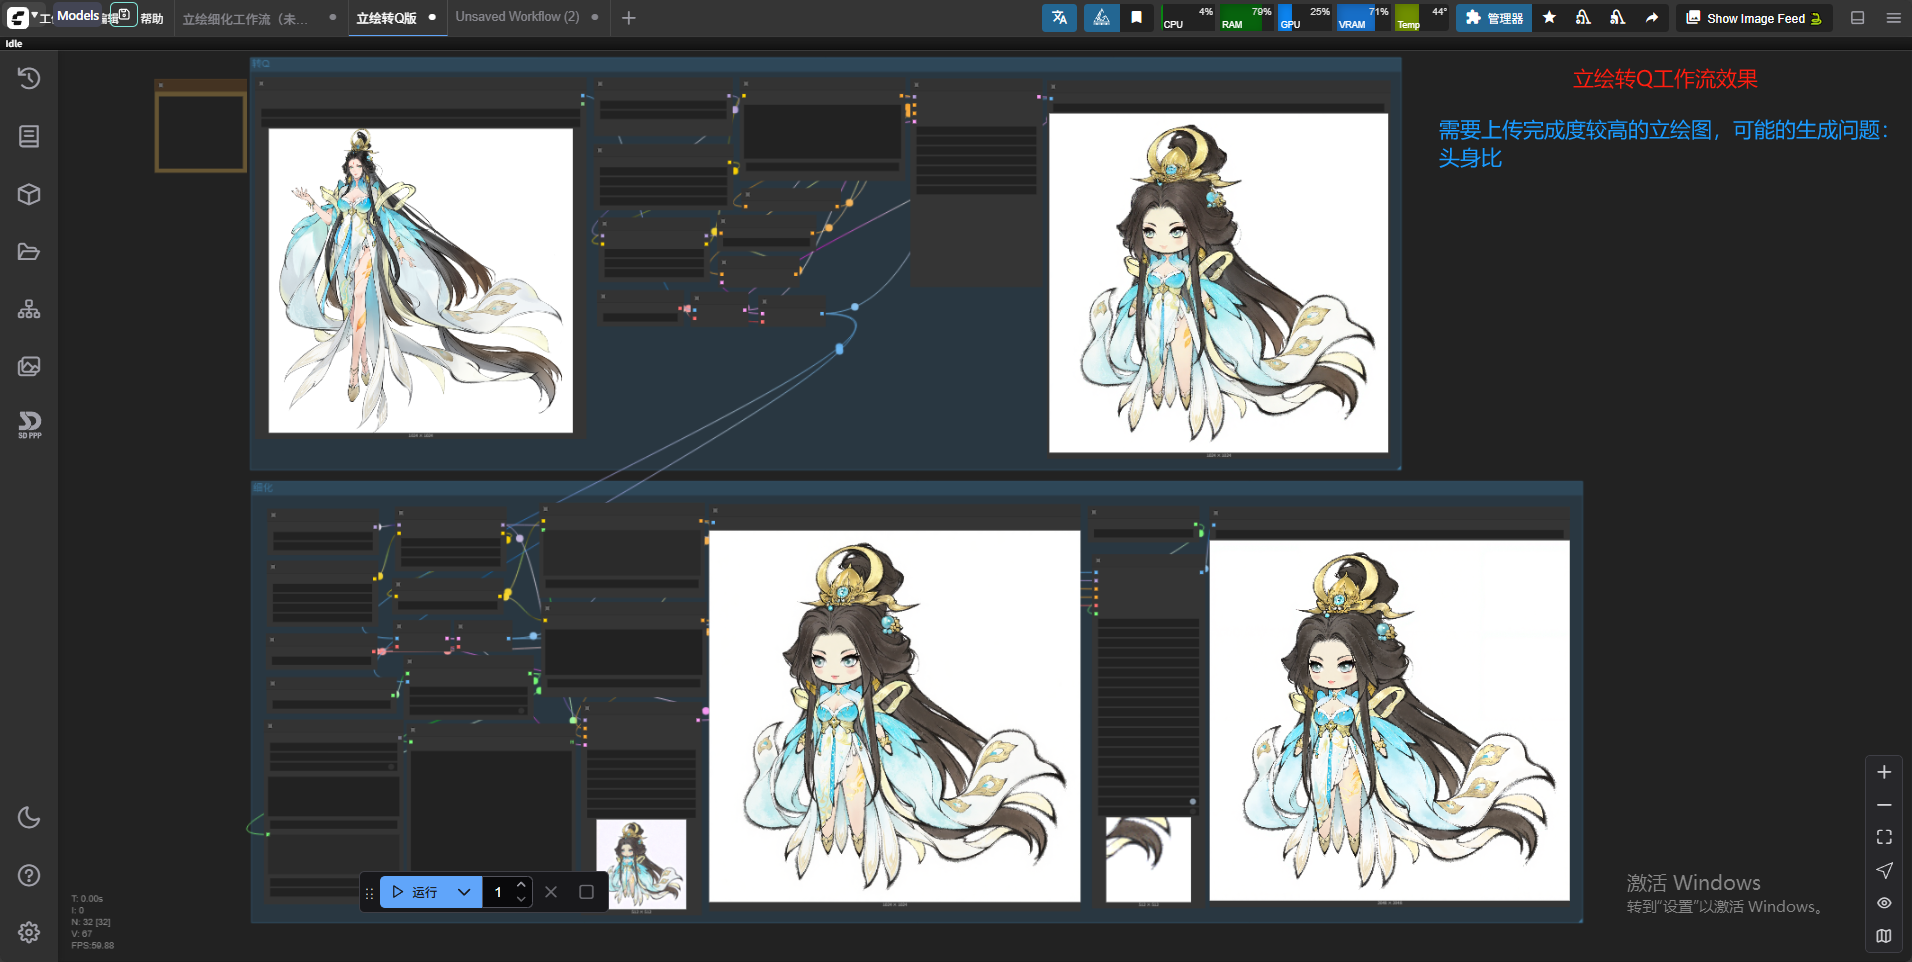Viewport: 1912px width, 962px height.
Task: Click the translate language icon in top bar
Action: click(1059, 18)
